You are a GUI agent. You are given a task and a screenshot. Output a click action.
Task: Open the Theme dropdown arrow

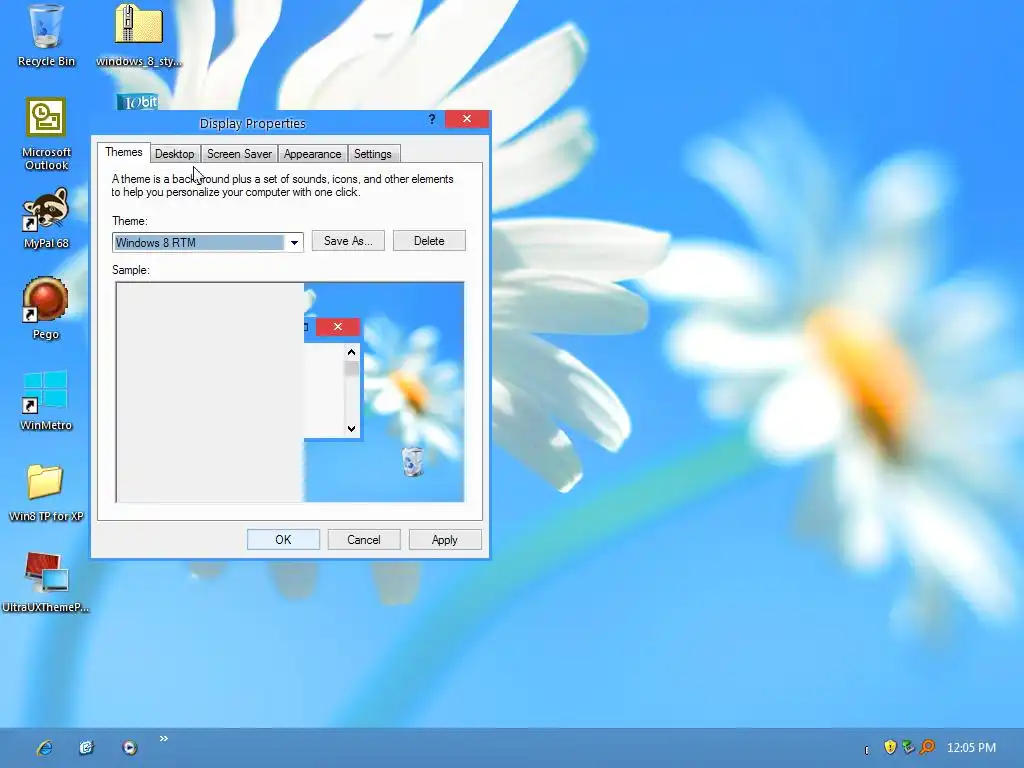(295, 243)
